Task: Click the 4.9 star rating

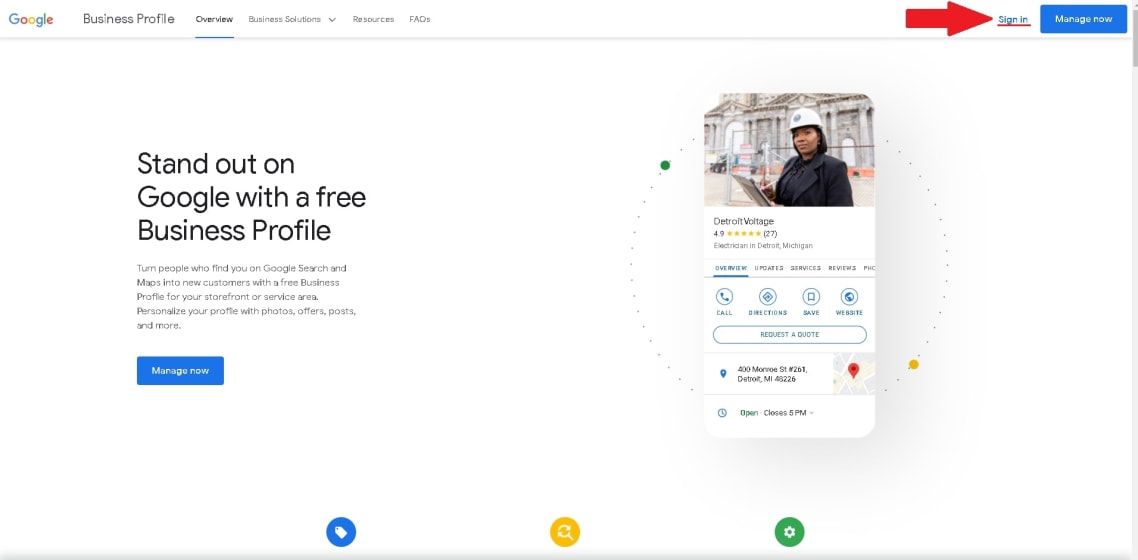Action: click(x=745, y=234)
